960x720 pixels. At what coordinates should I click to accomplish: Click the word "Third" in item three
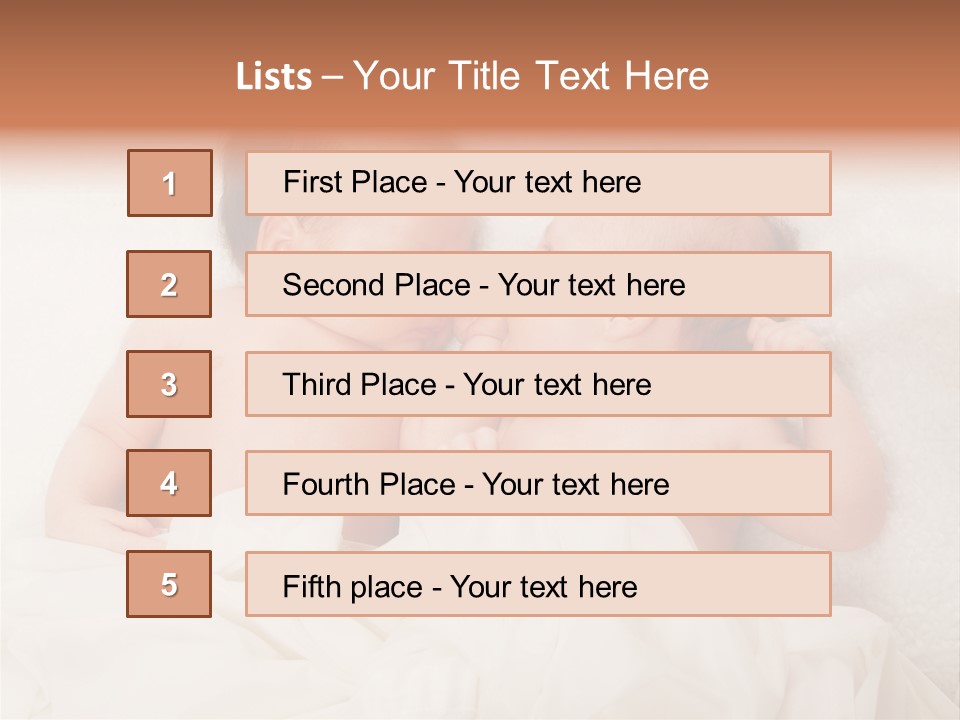click(318, 385)
